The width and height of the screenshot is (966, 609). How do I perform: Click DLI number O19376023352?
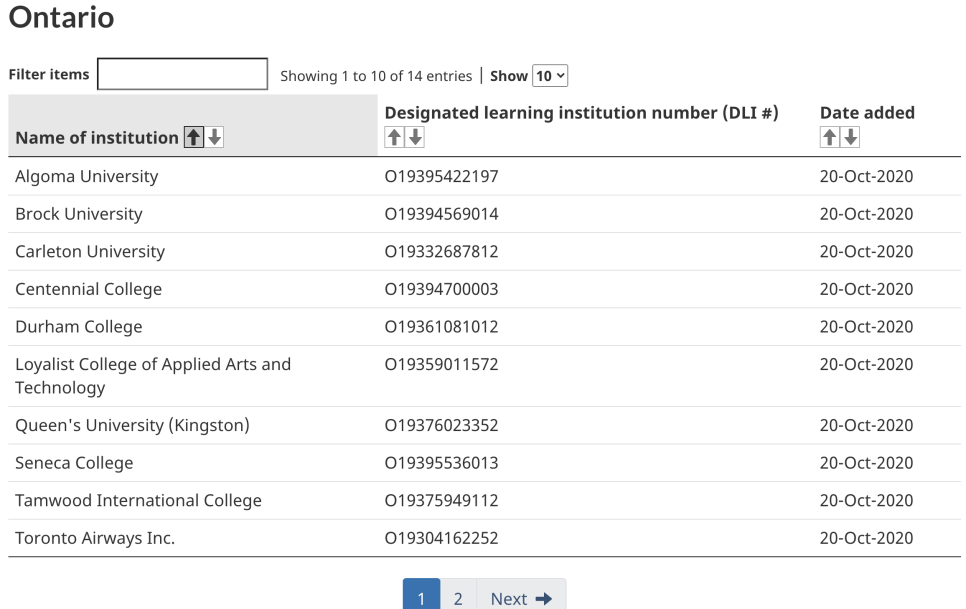click(441, 425)
